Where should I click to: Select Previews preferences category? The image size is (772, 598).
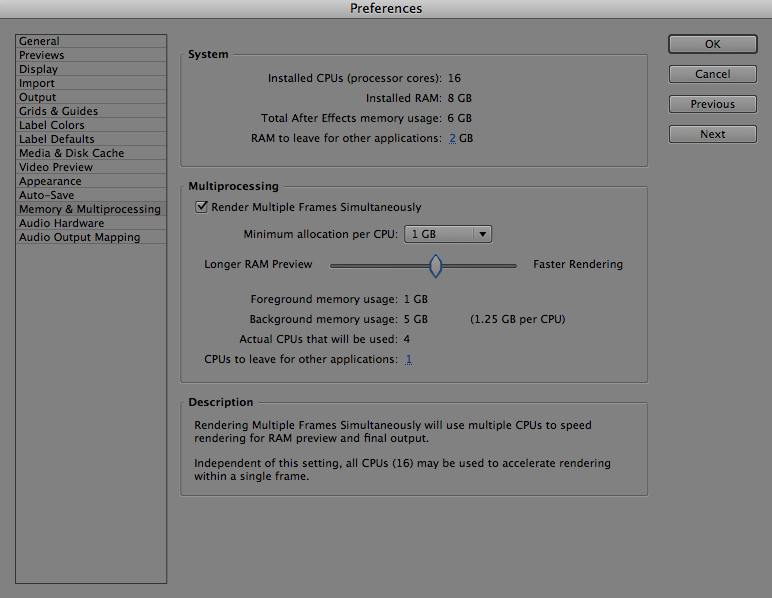(91, 55)
